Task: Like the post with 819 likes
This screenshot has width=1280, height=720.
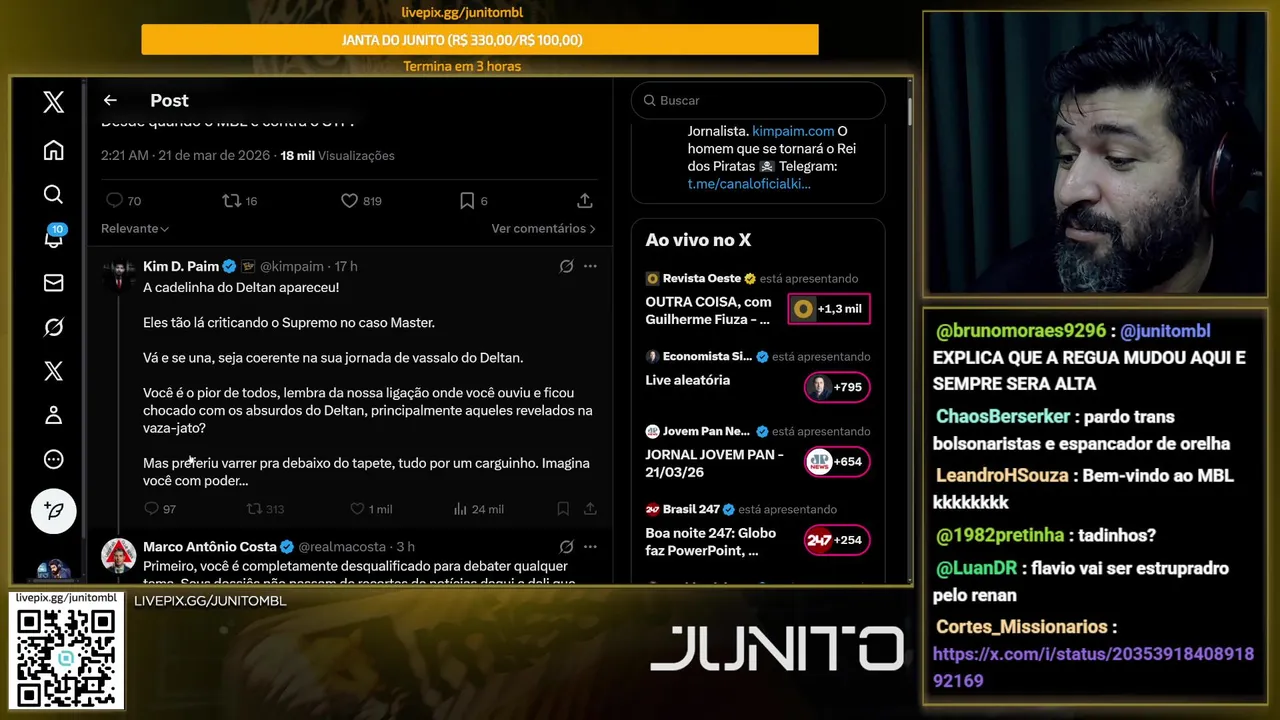Action: click(349, 201)
